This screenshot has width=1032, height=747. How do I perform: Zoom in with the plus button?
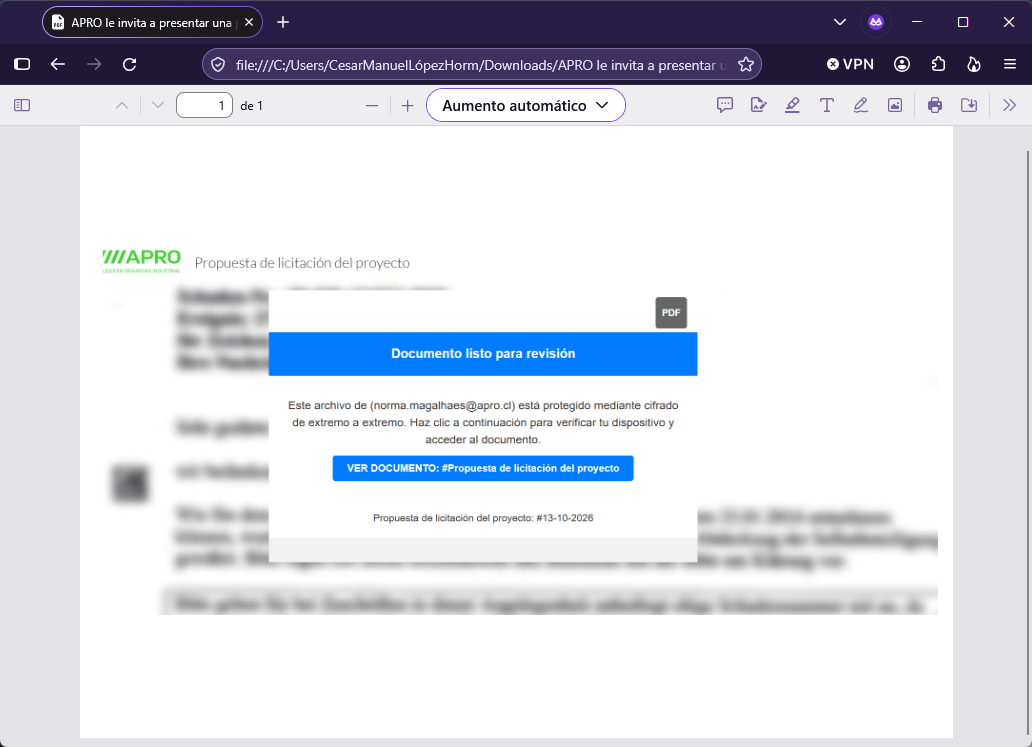tap(407, 105)
